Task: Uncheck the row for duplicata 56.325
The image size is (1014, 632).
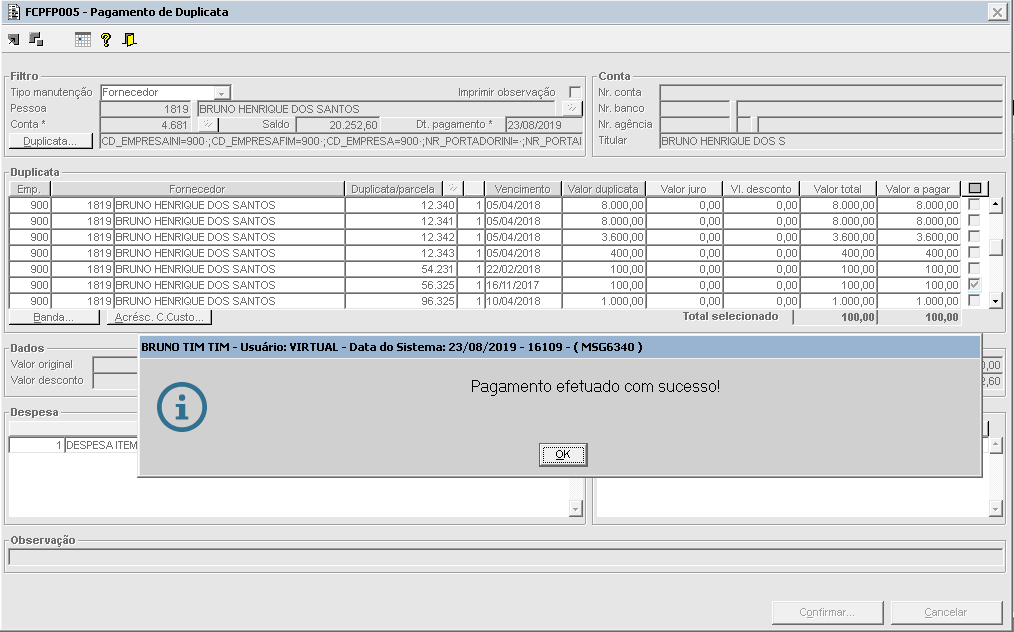Action: point(974,285)
